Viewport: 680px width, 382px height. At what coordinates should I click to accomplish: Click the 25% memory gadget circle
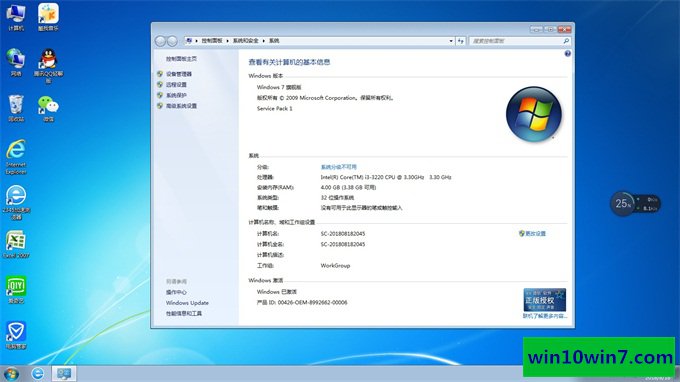[622, 203]
